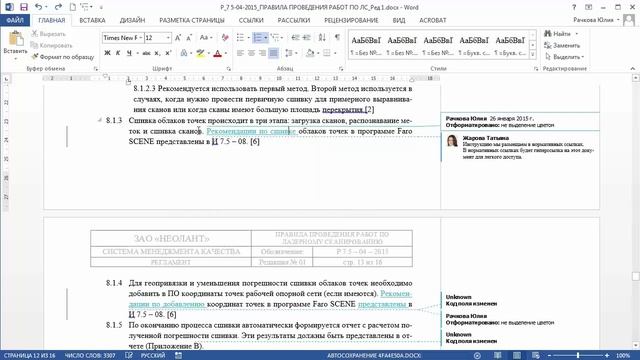Switch to the ДИЗАЙН tab
640x360 pixels.
pos(132,20)
